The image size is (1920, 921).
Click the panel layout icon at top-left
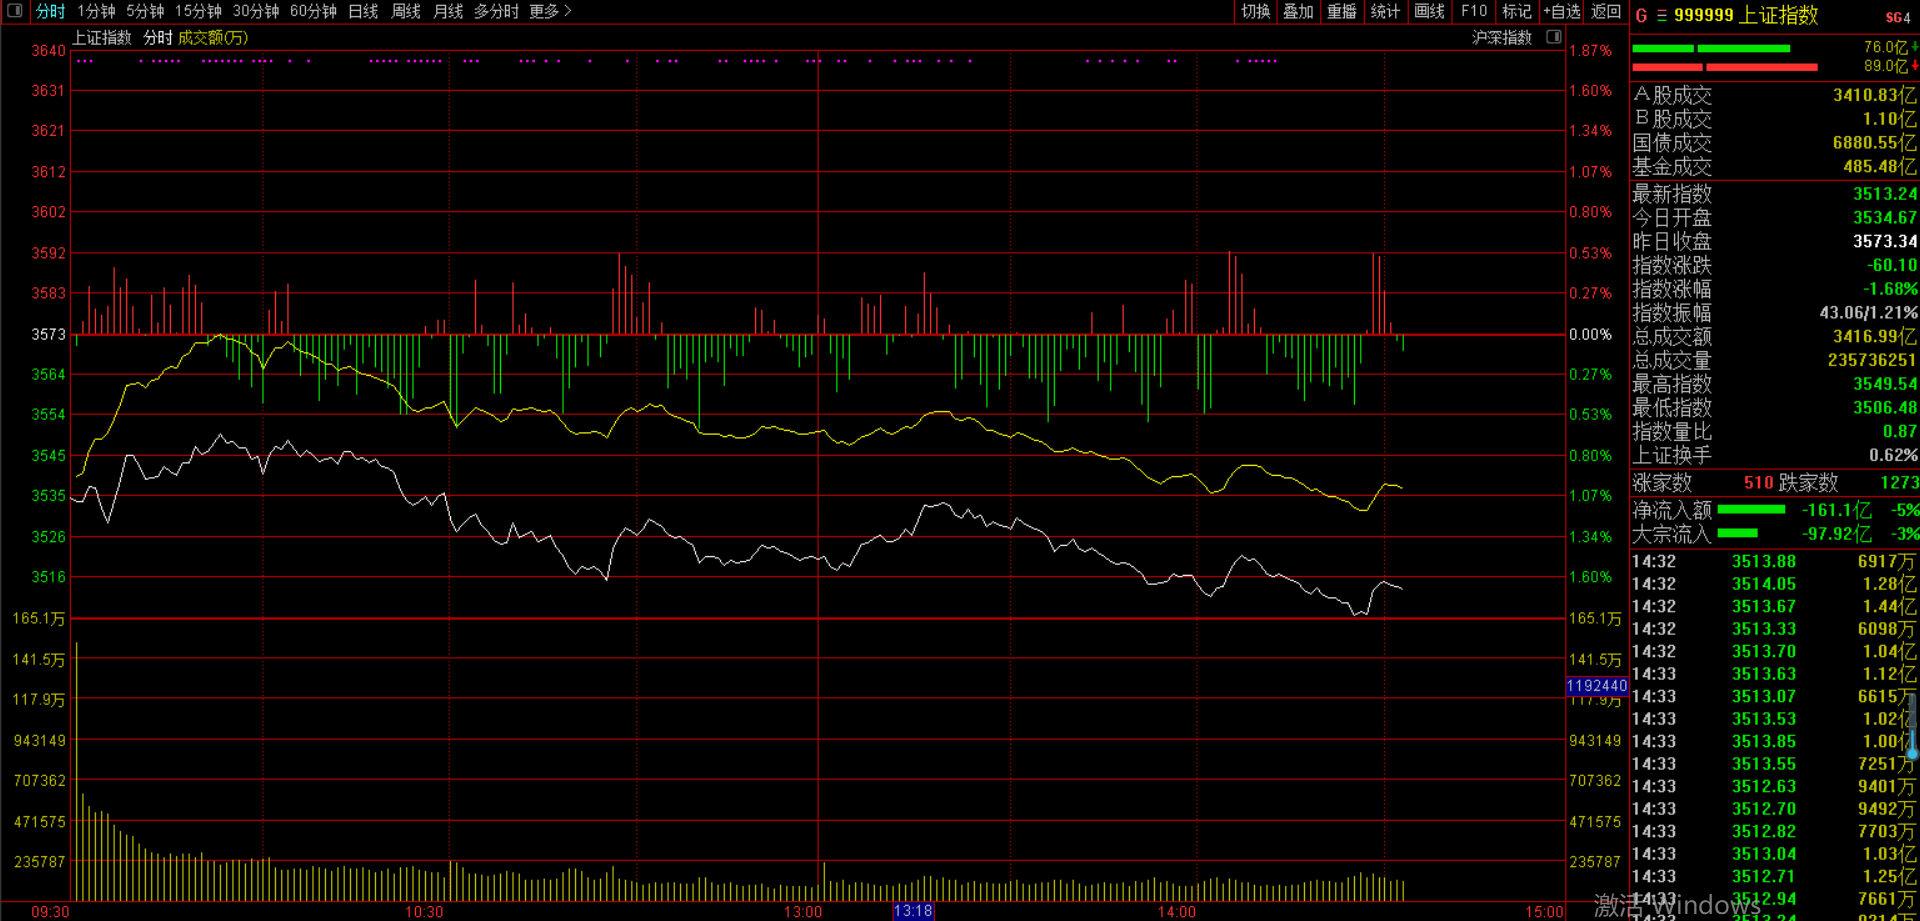14,11
